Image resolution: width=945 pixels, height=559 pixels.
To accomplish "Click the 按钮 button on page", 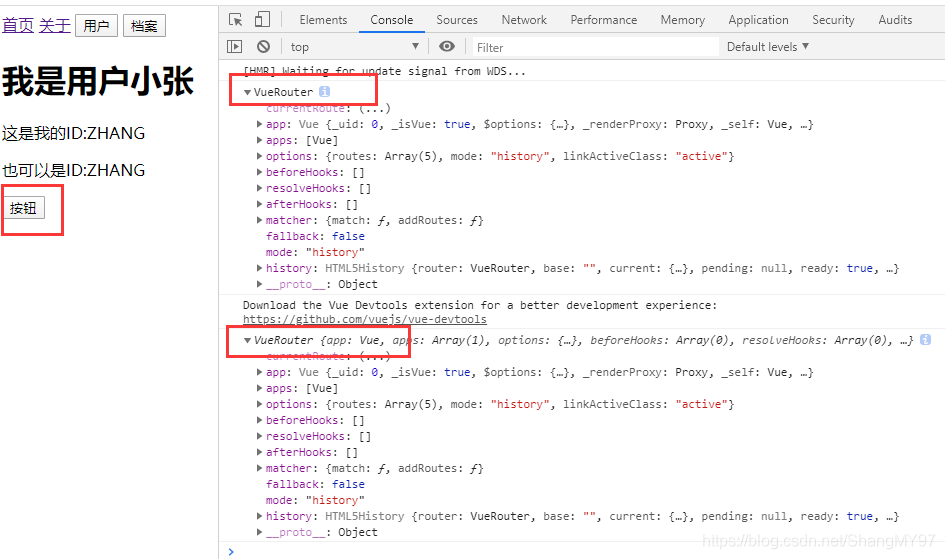I will click(x=24, y=208).
